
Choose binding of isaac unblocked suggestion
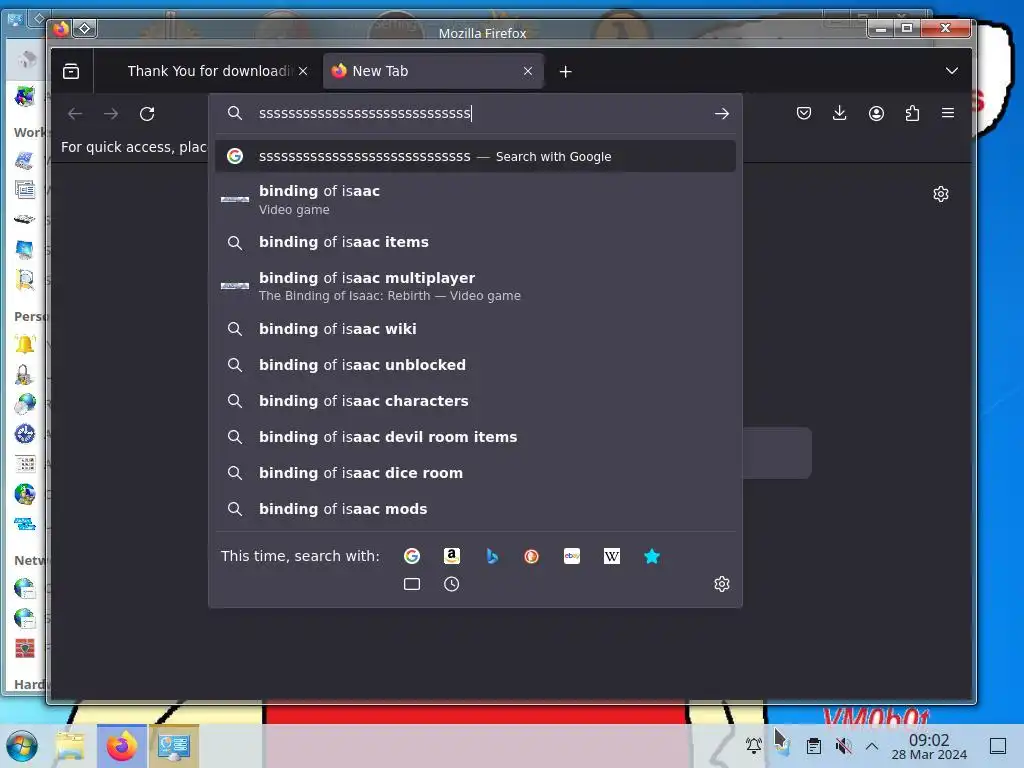coord(475,364)
